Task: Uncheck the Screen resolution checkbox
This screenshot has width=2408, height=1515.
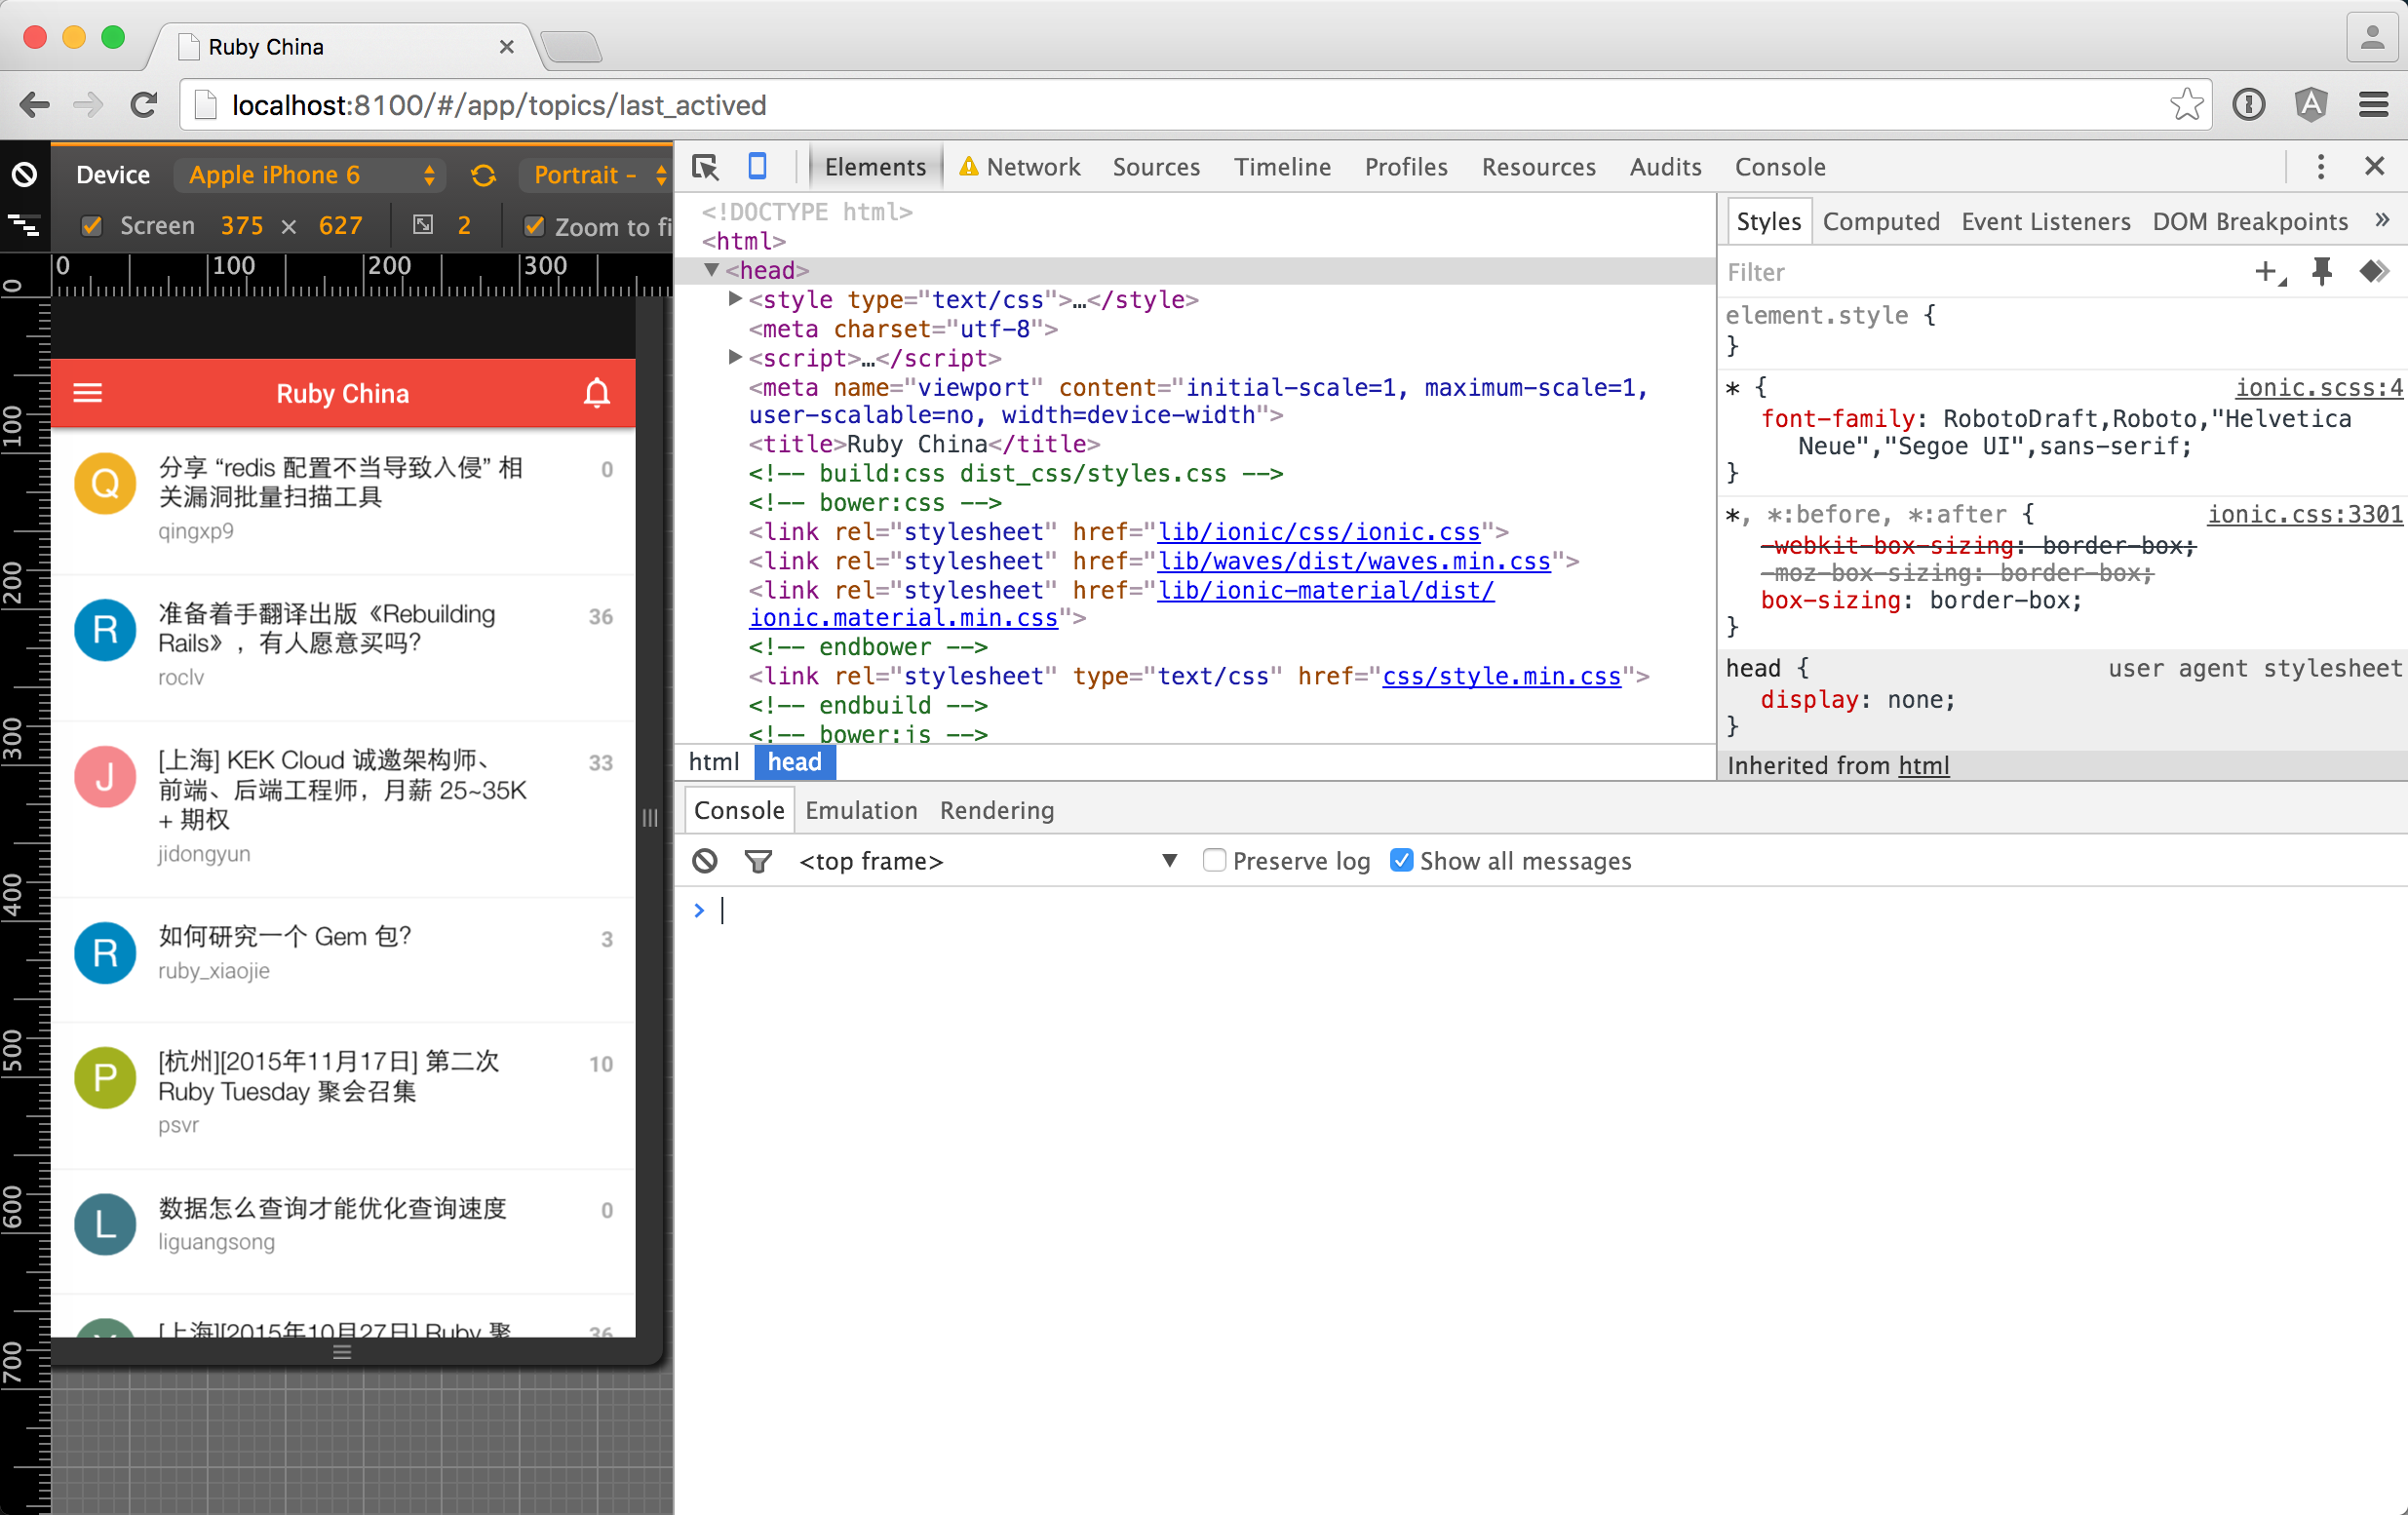Action: point(92,226)
